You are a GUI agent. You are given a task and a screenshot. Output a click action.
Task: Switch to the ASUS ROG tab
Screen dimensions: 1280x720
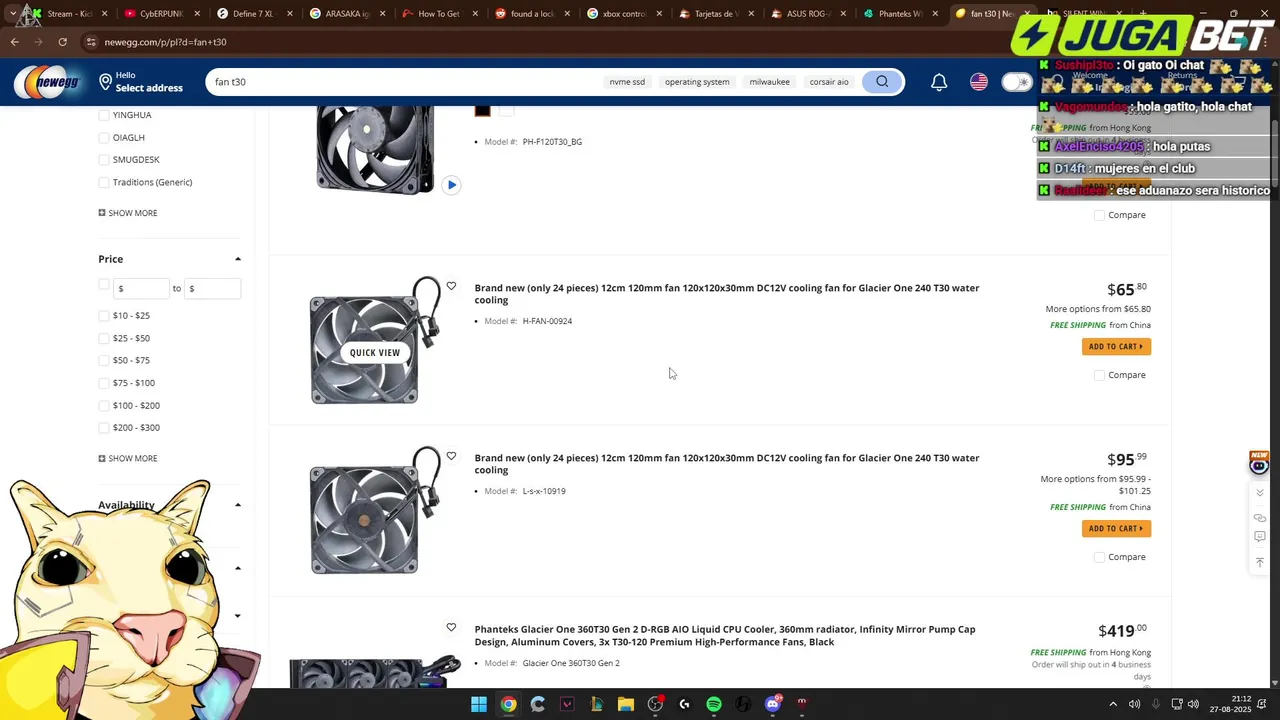point(809,14)
